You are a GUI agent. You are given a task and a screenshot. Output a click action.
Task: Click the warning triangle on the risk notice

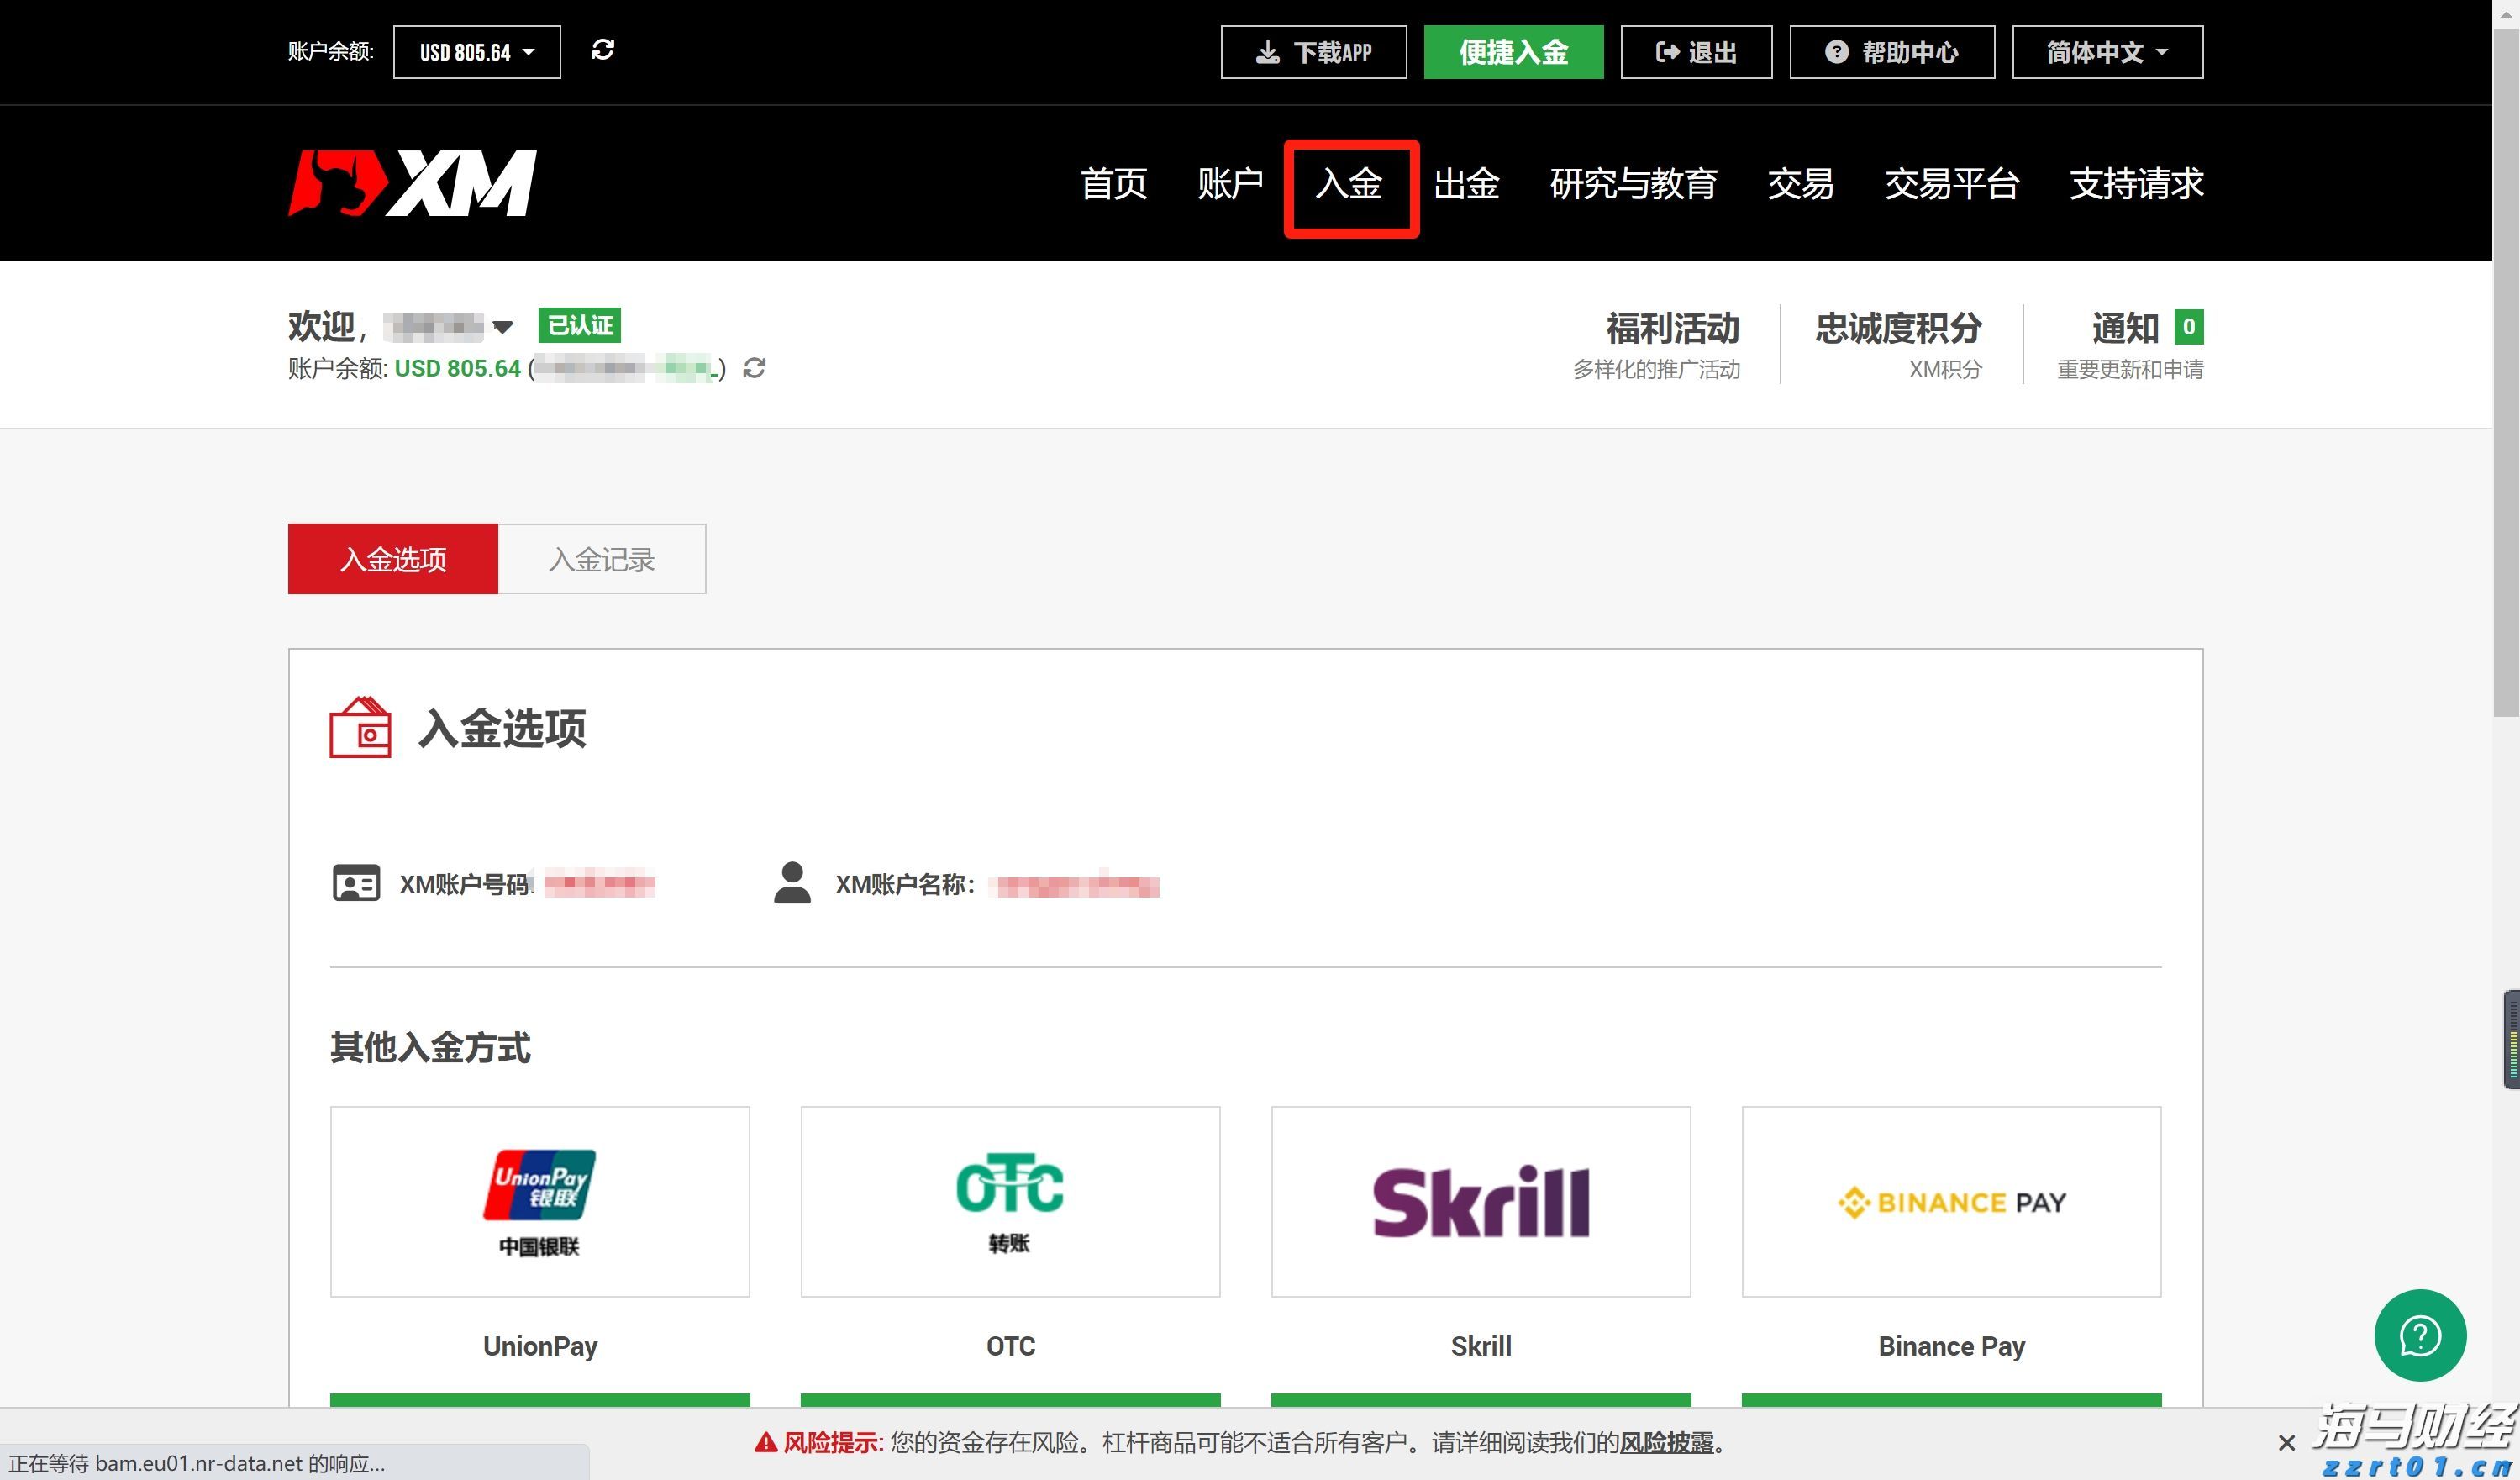pyautogui.click(x=763, y=1442)
